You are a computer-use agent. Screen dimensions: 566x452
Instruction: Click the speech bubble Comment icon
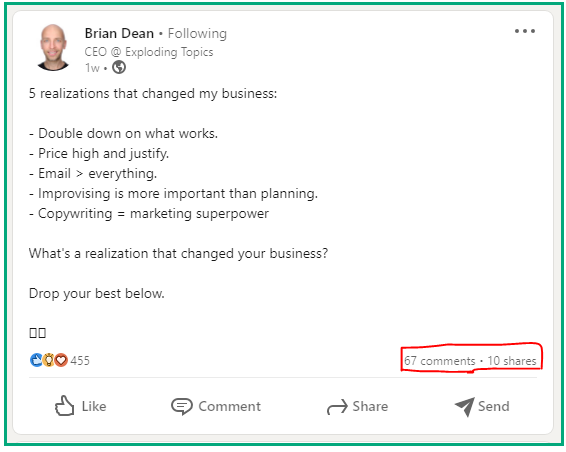point(182,407)
